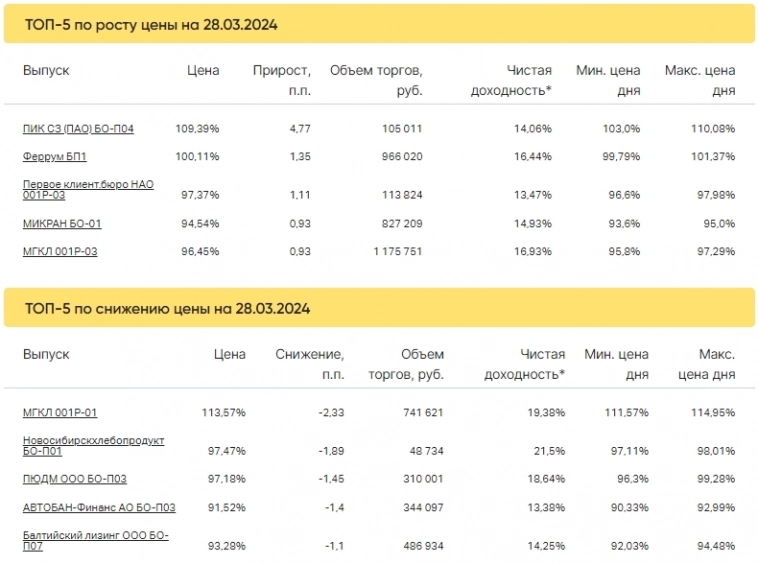This screenshot has height=564, width=758.
Task: Open the ПИК СЗ (ПАО) БО-П04 bond link
Action: [78, 129]
